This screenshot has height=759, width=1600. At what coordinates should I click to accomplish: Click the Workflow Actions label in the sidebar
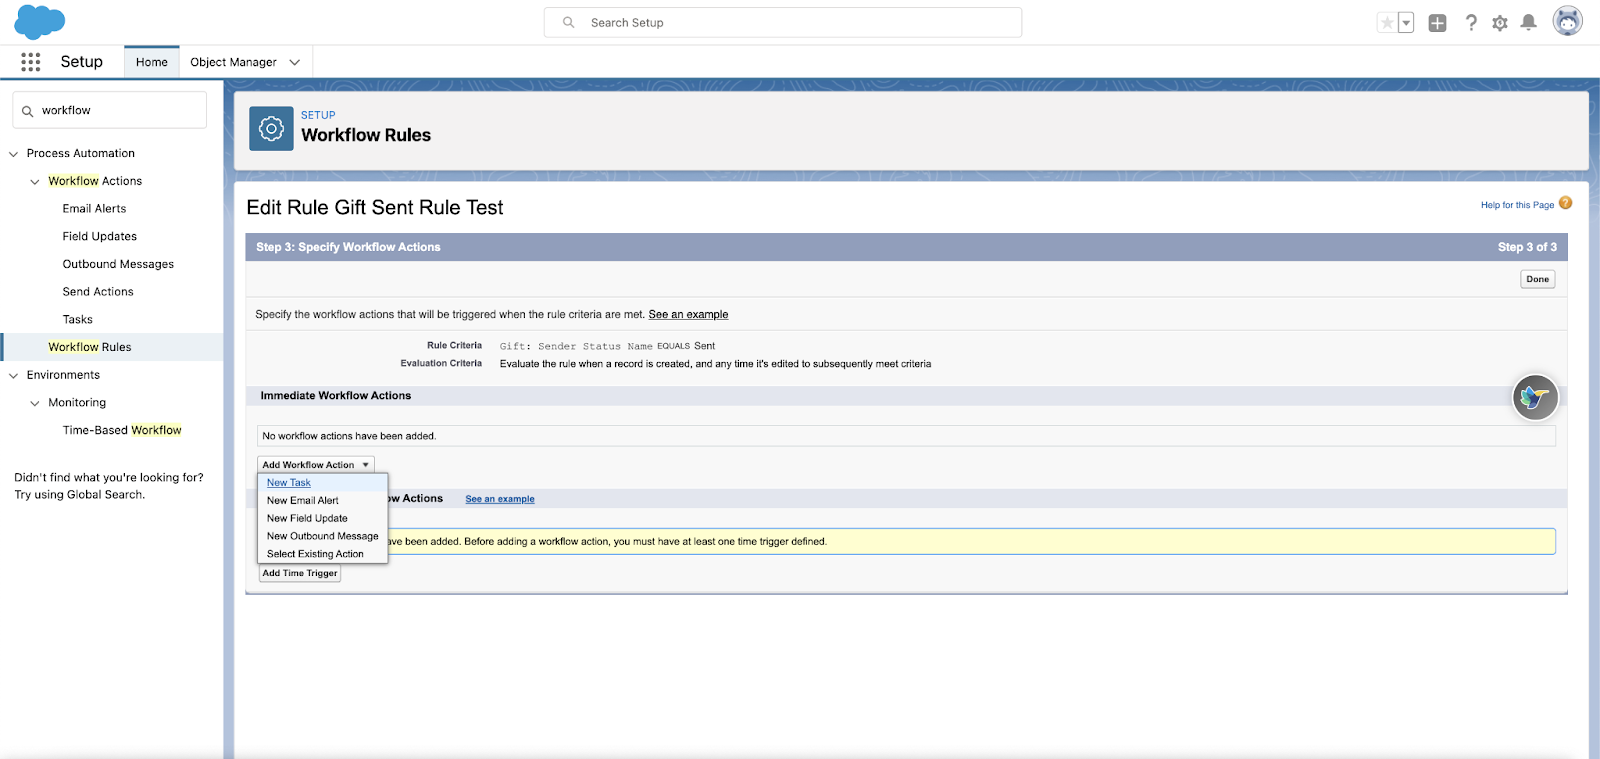pyautogui.click(x=95, y=181)
